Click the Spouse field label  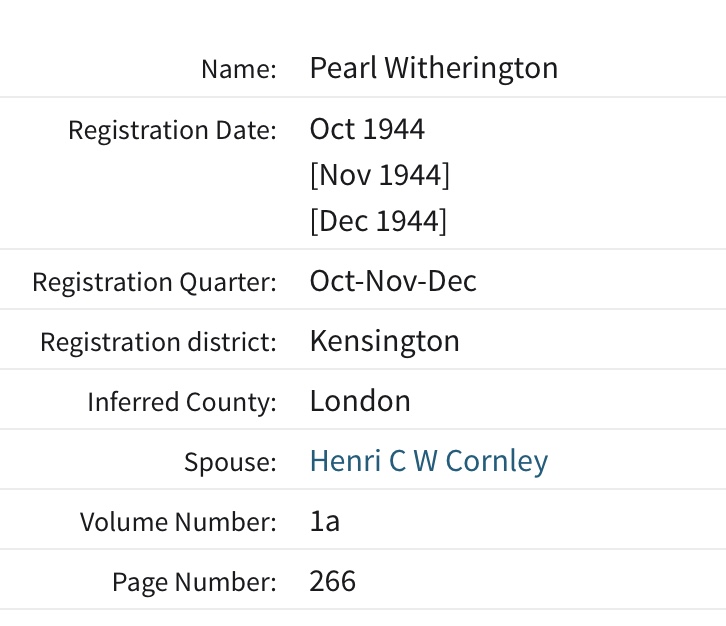230,462
